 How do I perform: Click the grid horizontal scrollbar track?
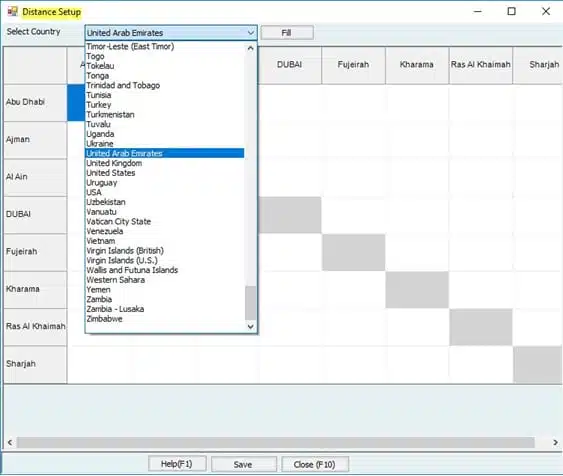click(276, 442)
